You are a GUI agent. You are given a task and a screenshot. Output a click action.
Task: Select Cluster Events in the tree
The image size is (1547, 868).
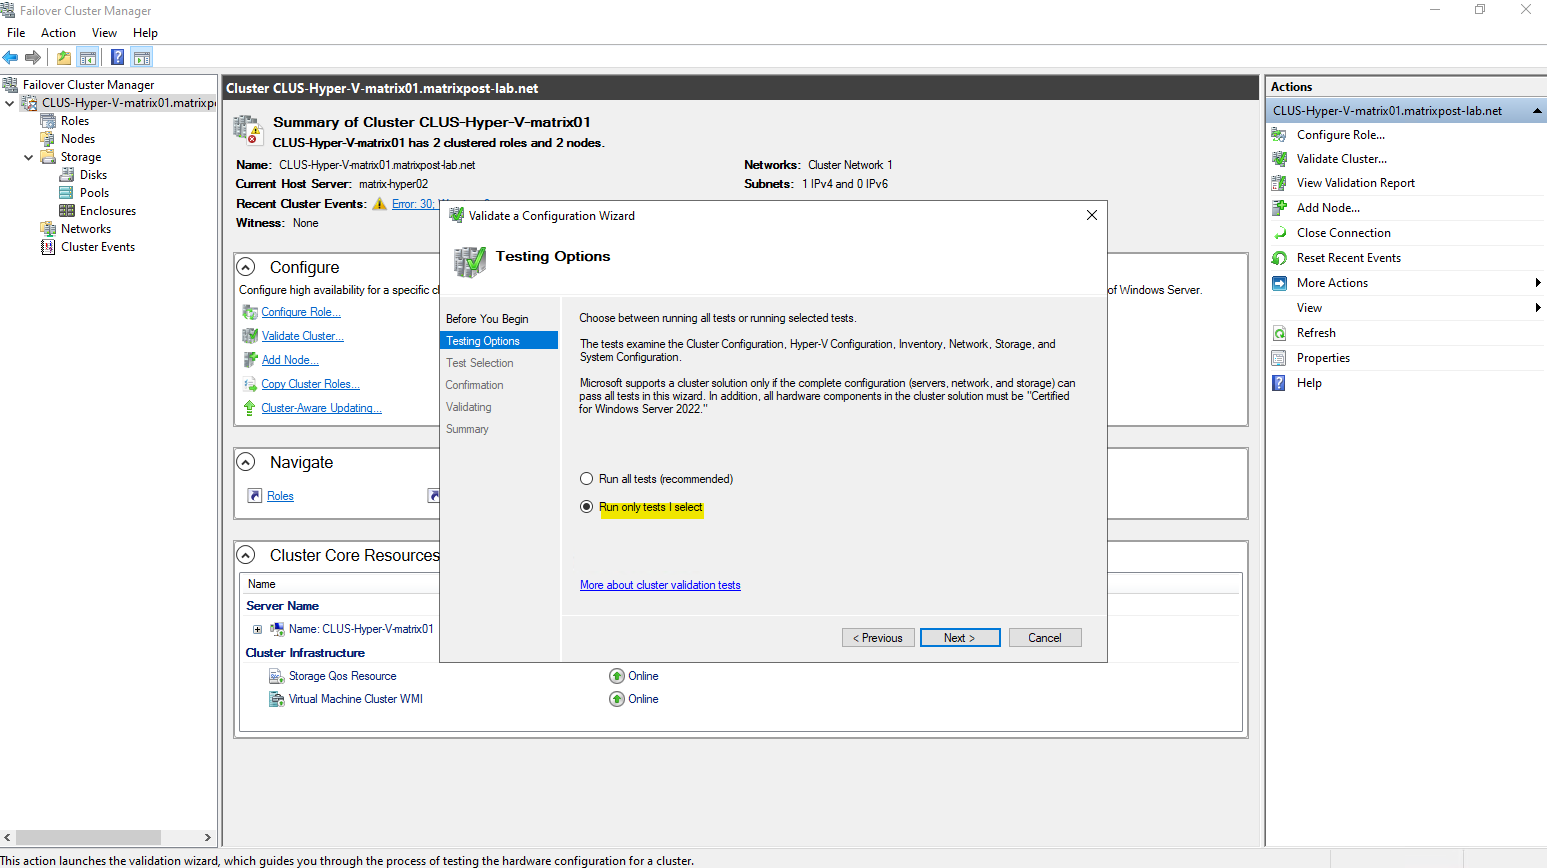click(97, 247)
